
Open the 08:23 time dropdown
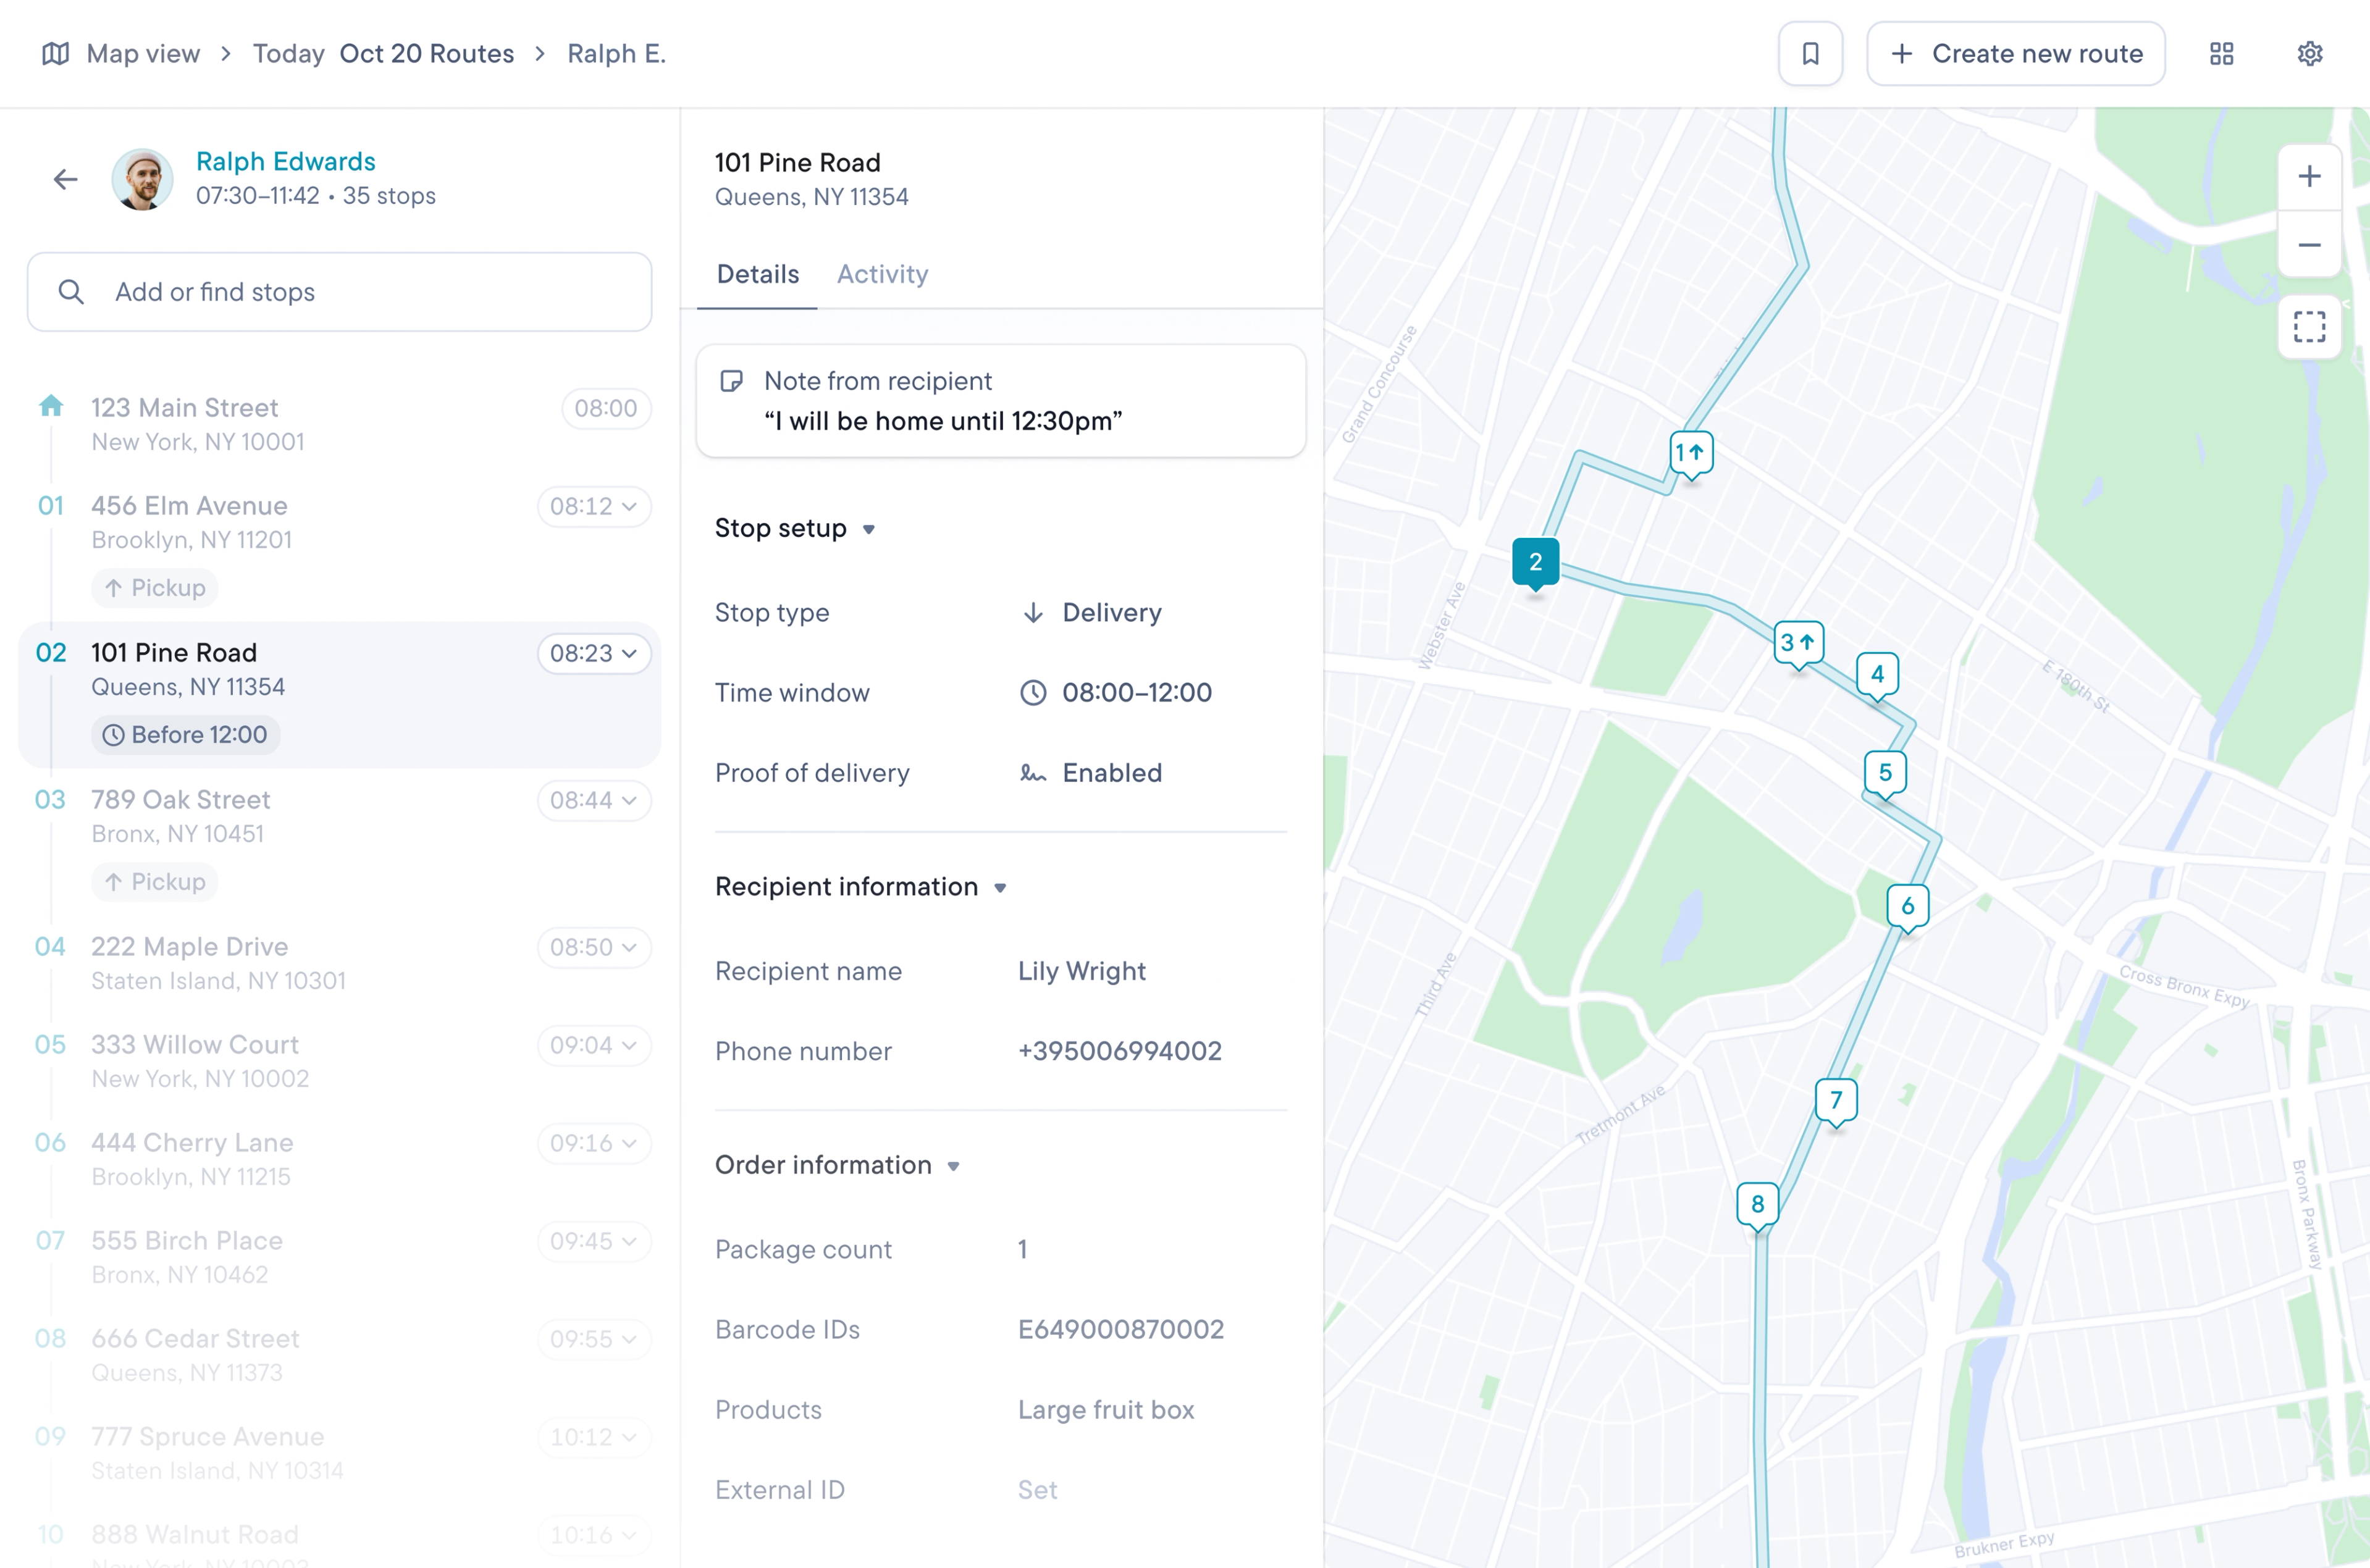click(x=594, y=653)
